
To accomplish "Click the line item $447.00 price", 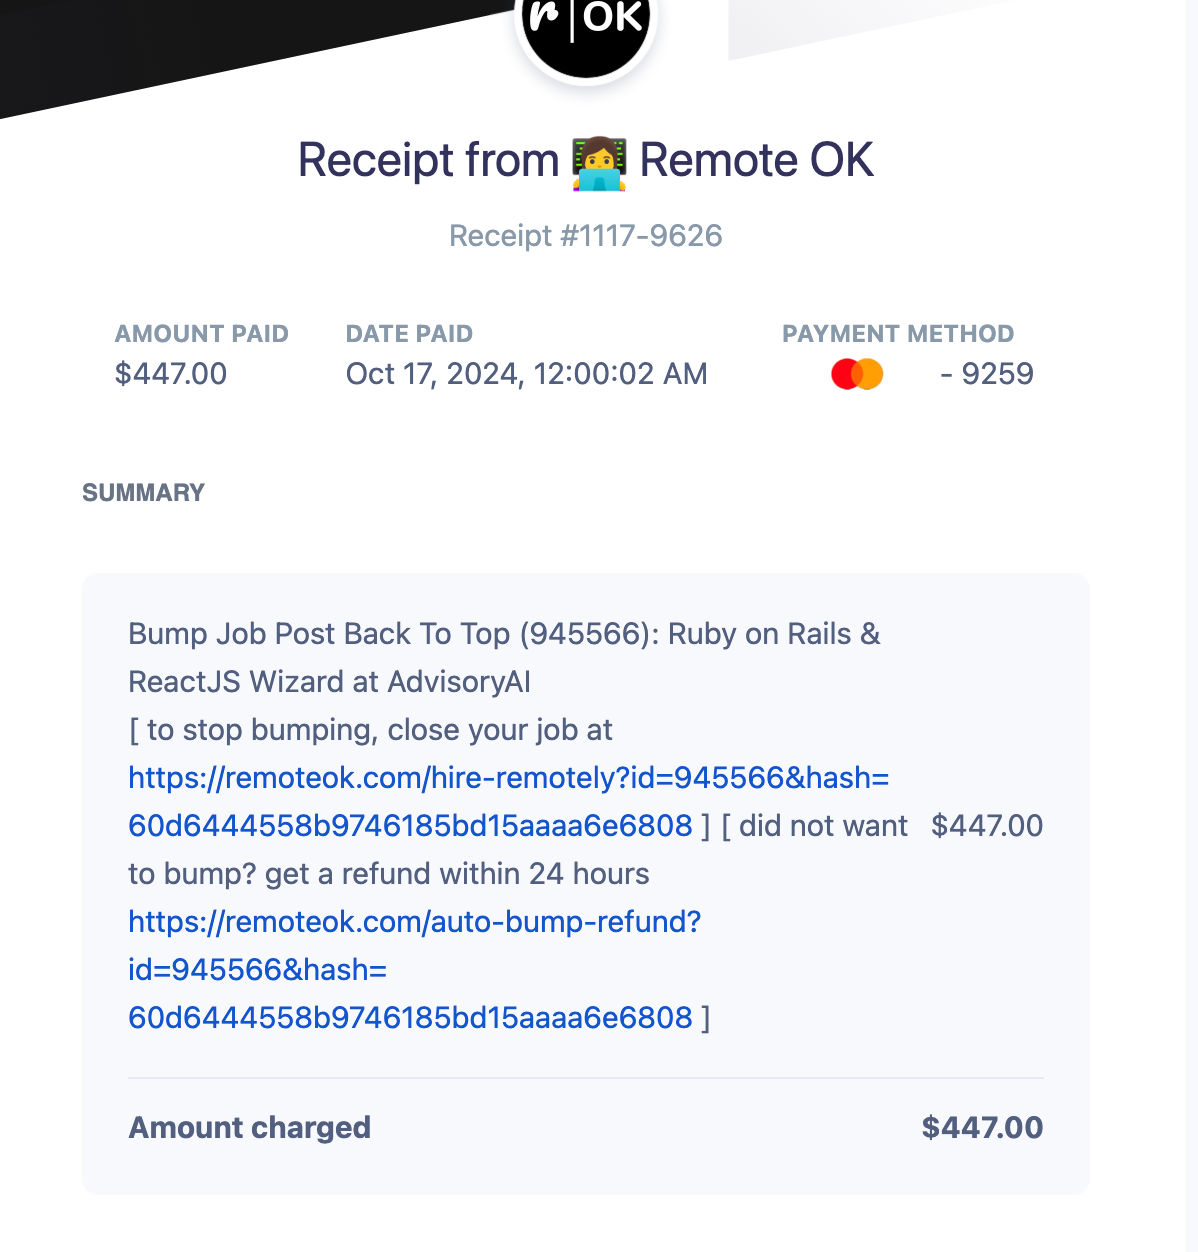I will [x=986, y=826].
